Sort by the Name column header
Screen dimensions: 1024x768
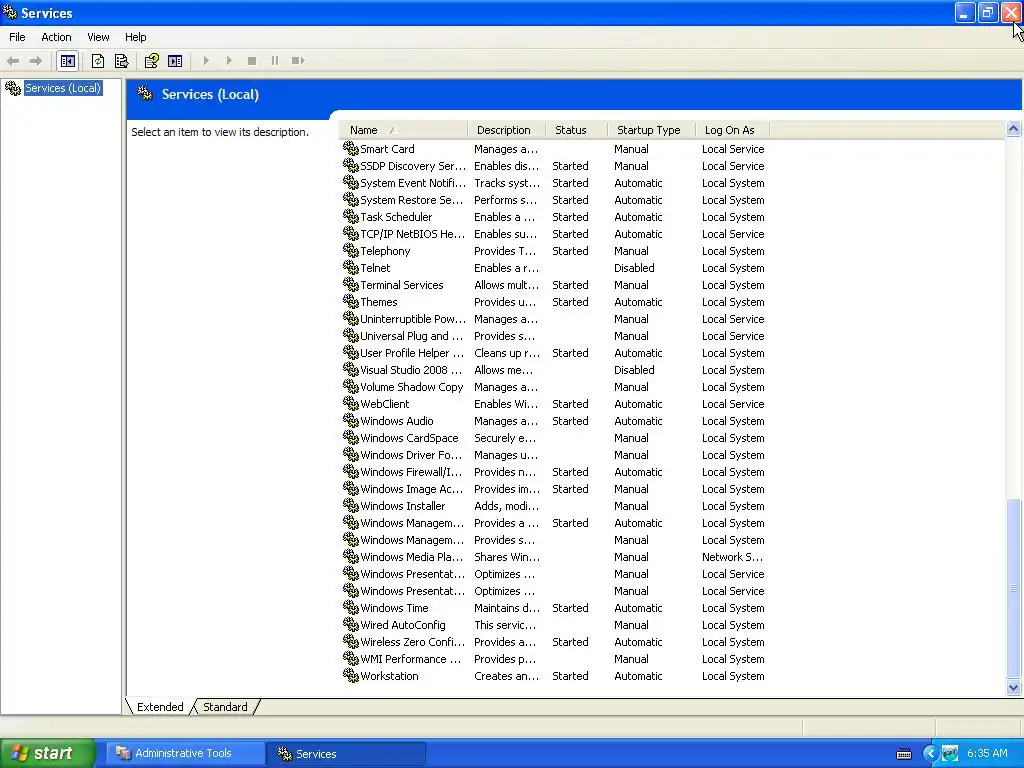click(x=404, y=130)
